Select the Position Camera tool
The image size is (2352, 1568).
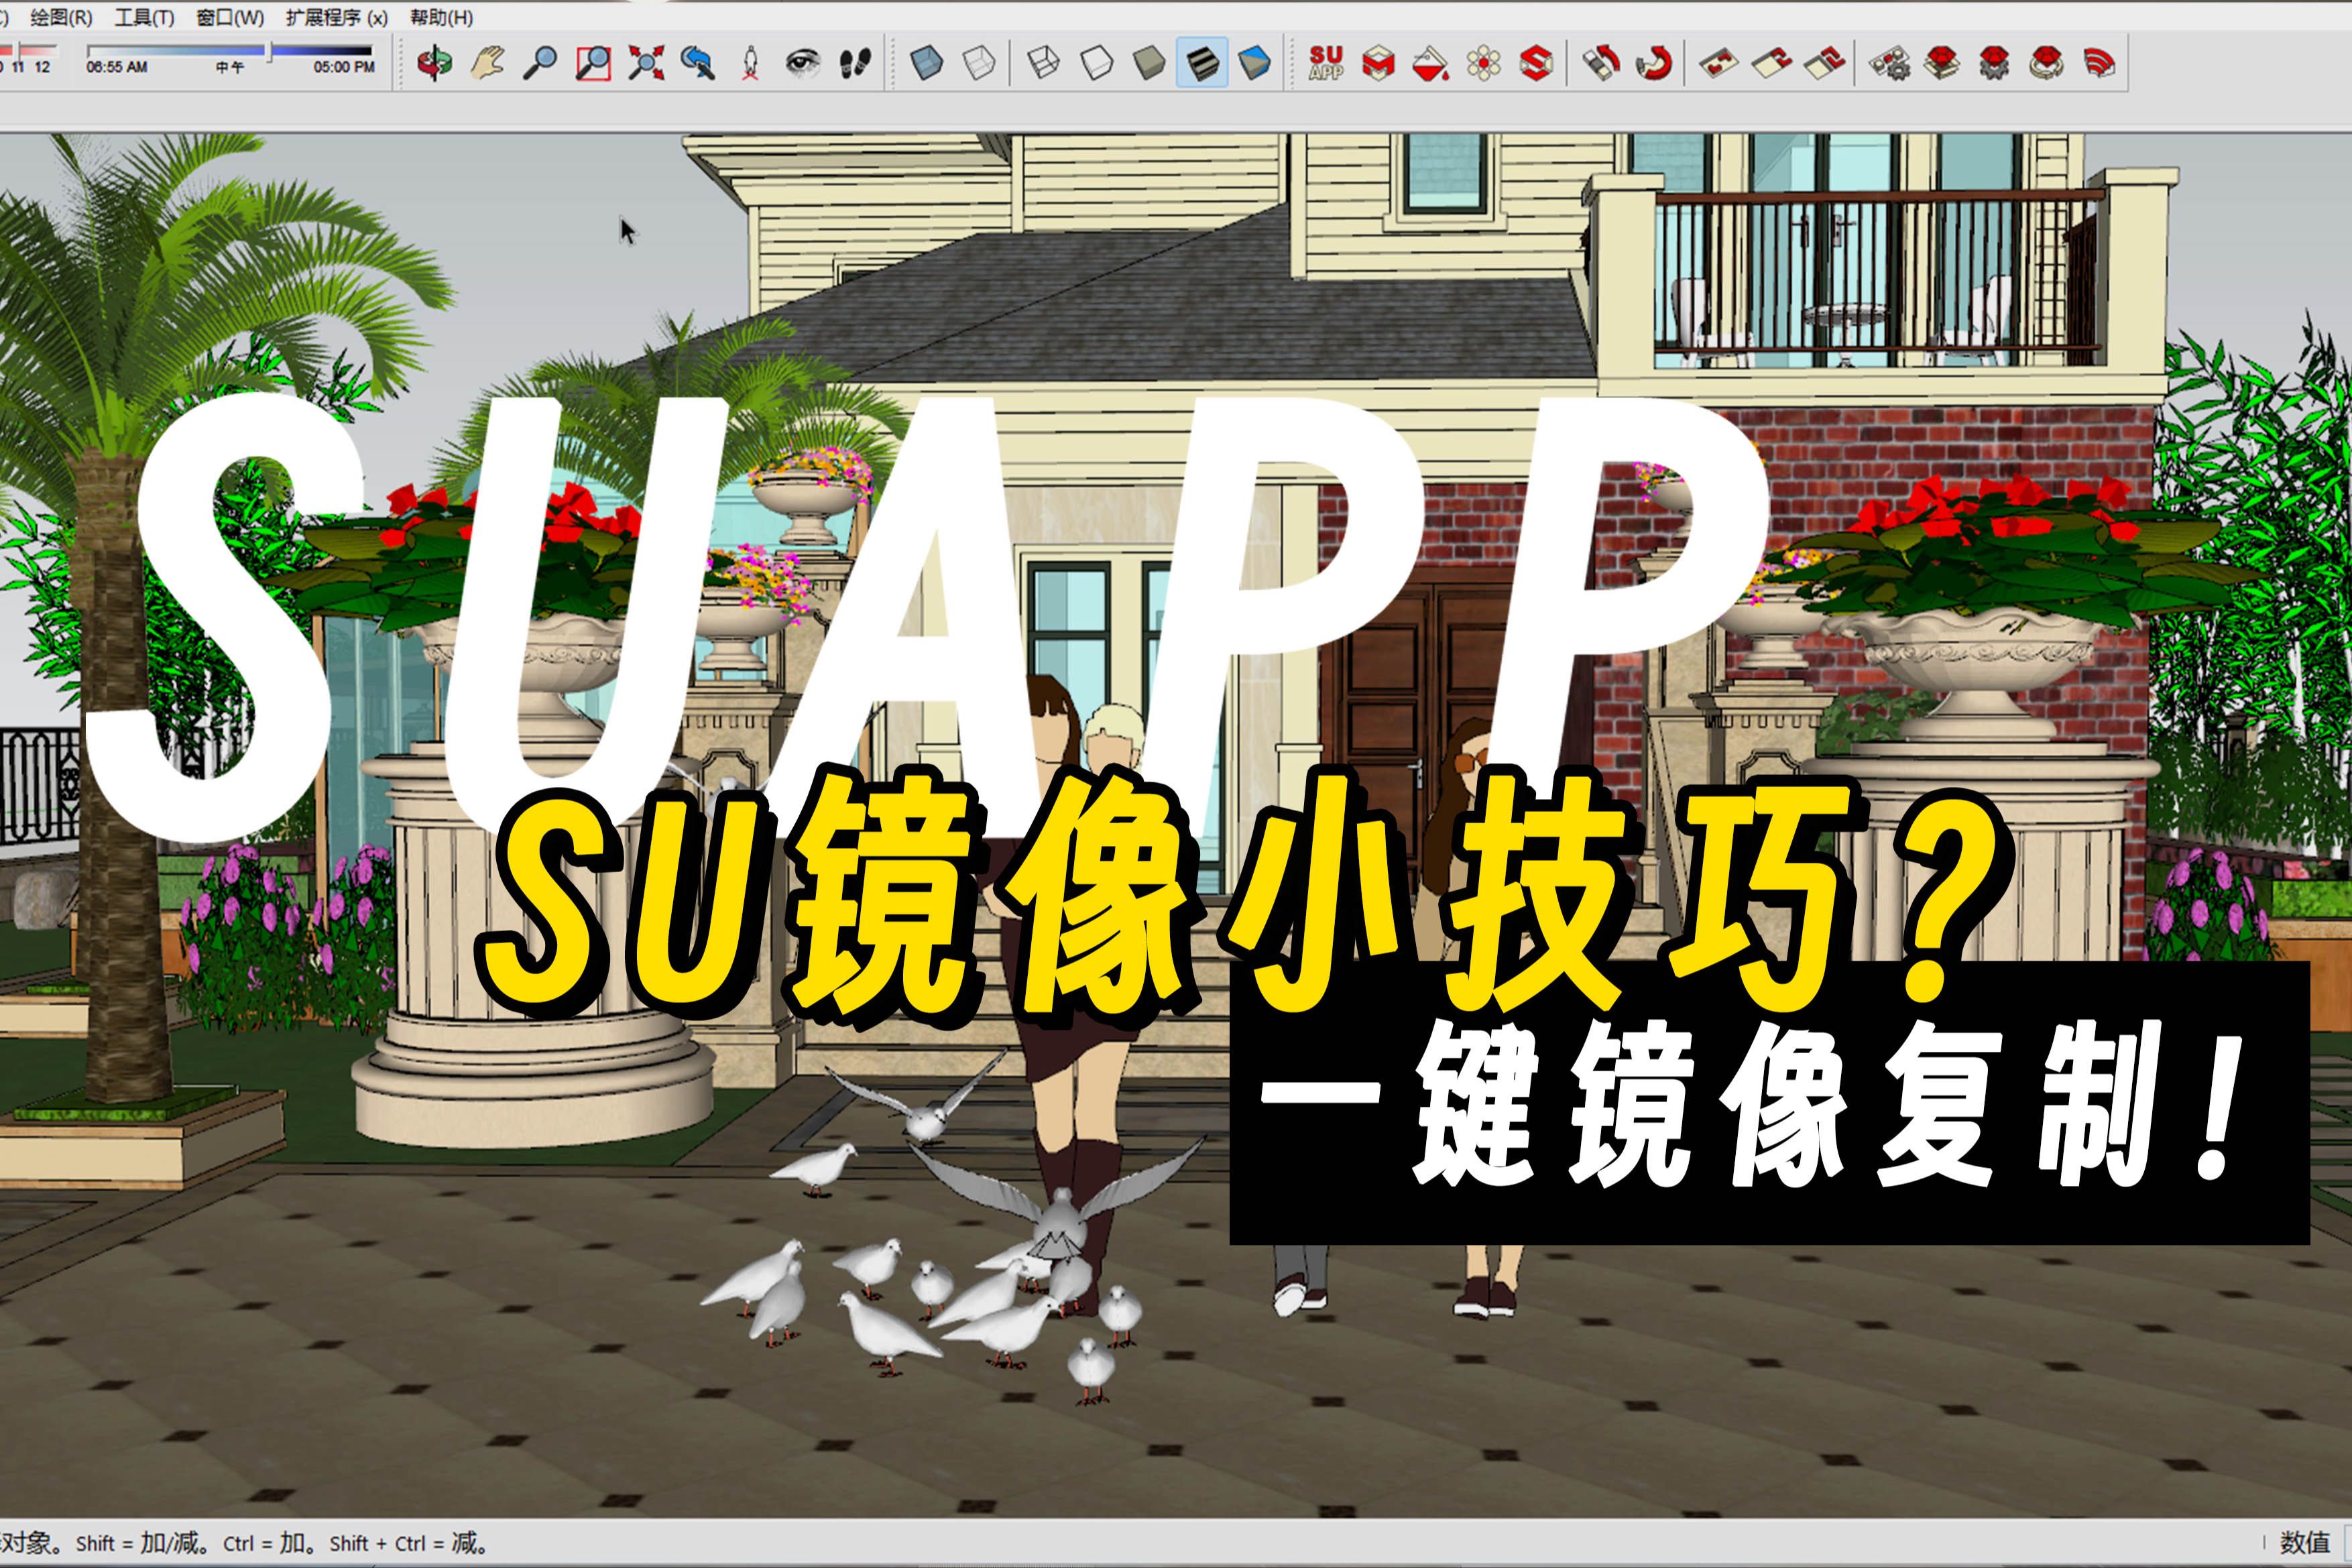coord(751,64)
